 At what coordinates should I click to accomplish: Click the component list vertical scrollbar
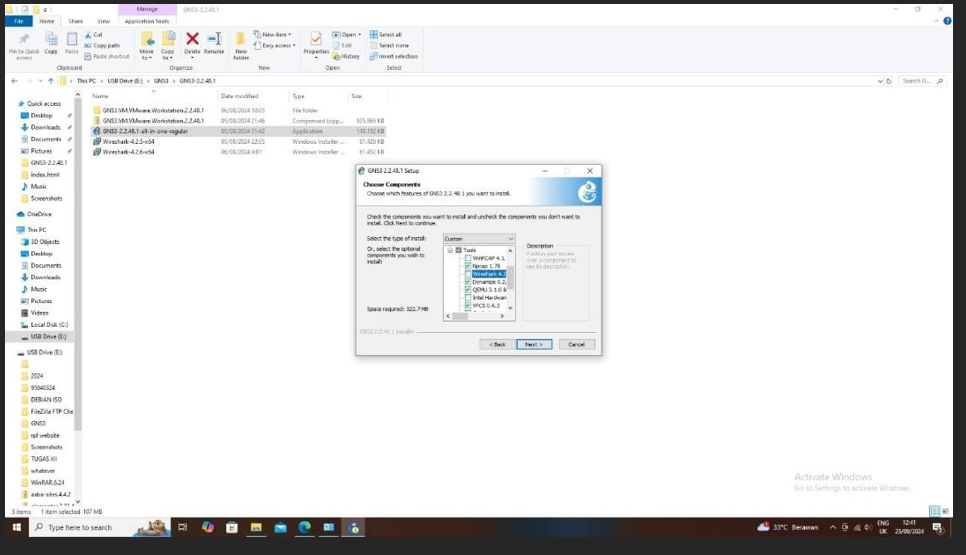click(x=510, y=280)
